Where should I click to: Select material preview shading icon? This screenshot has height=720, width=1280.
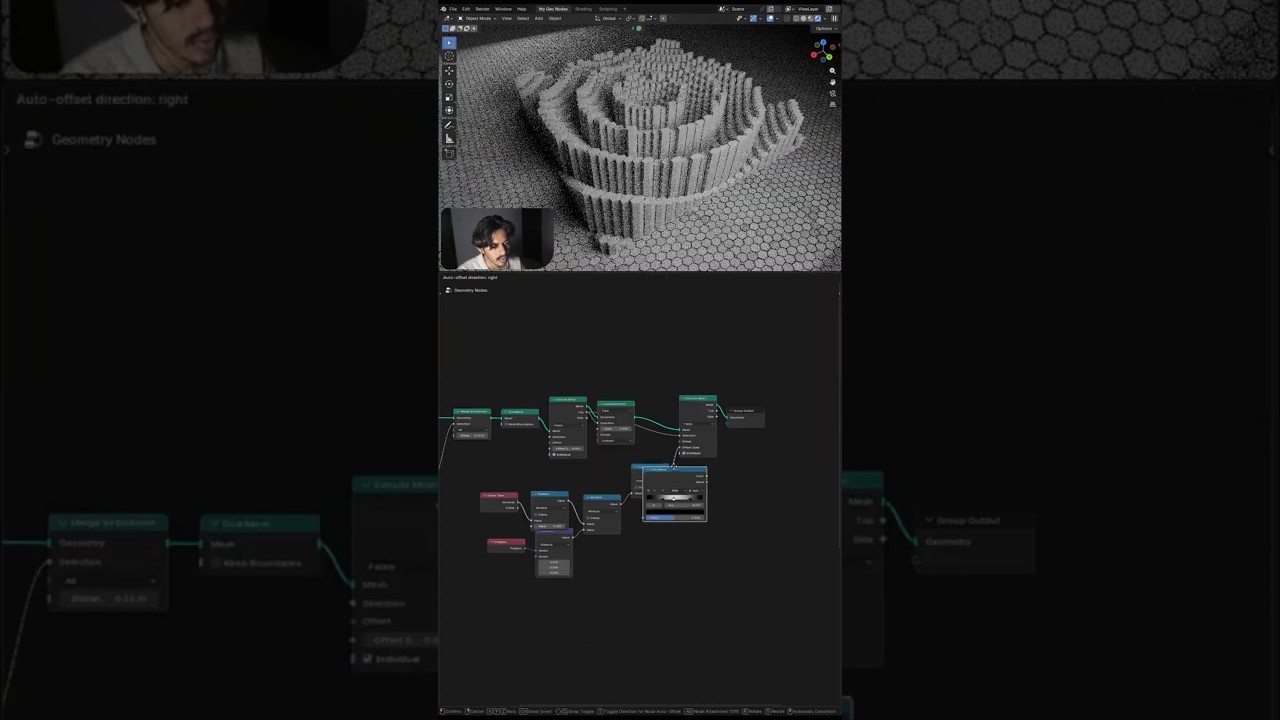[x=810, y=18]
